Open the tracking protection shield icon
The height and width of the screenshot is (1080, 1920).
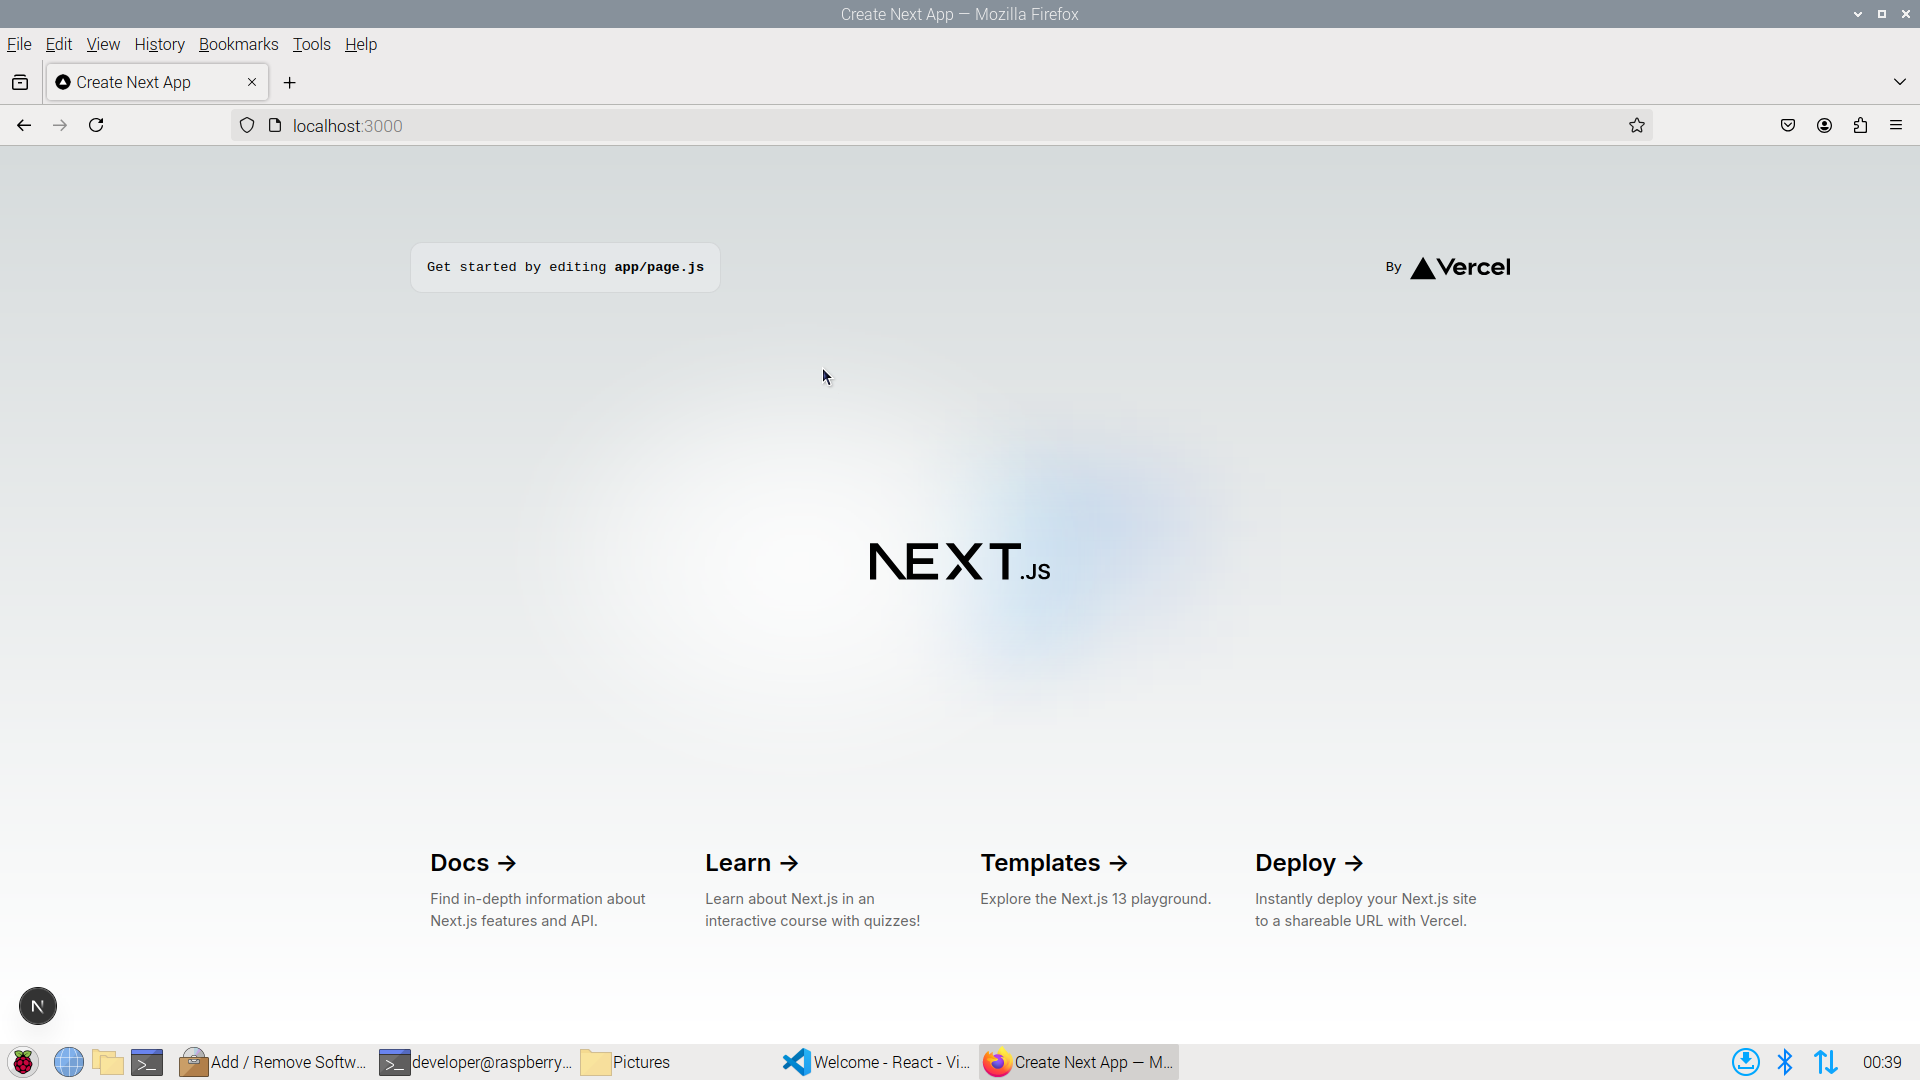click(247, 125)
